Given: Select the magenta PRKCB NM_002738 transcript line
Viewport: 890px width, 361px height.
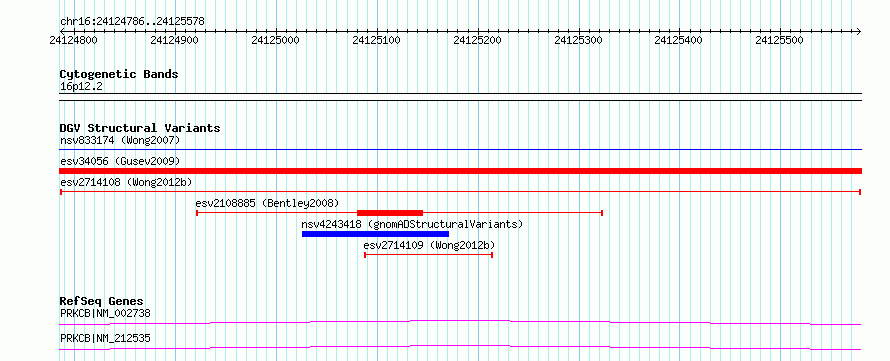Looking at the screenshot, I should click(460, 322).
